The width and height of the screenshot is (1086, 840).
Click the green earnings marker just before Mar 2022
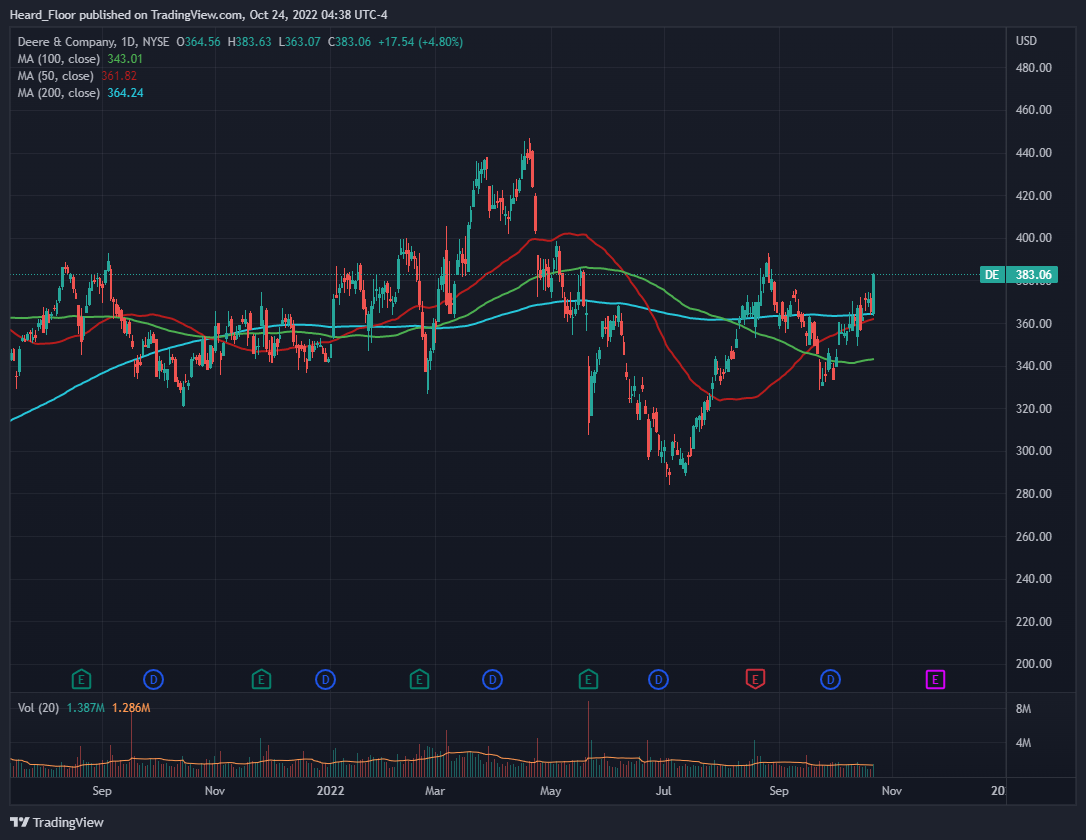click(419, 679)
